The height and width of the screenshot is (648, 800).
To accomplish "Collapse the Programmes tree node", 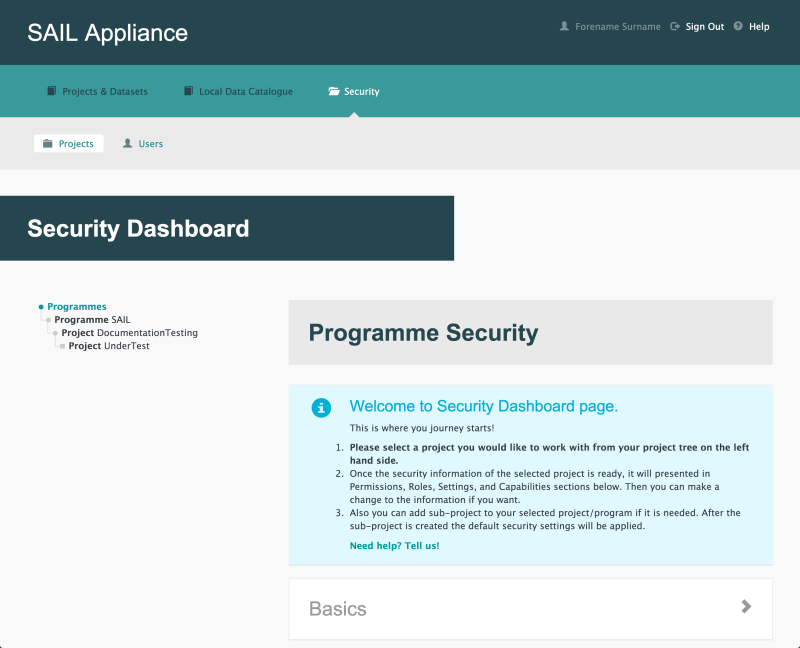I will (41, 306).
